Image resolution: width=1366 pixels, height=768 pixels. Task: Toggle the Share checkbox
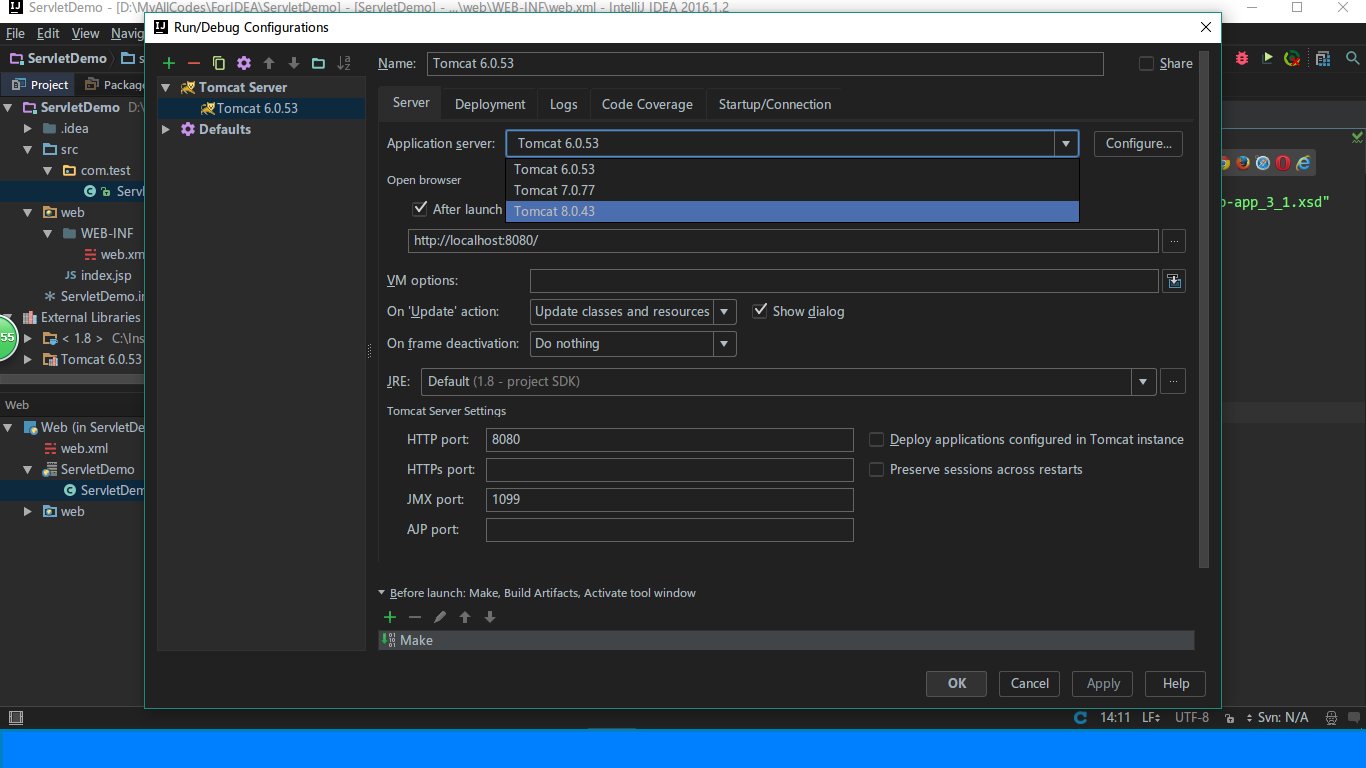click(x=1146, y=63)
